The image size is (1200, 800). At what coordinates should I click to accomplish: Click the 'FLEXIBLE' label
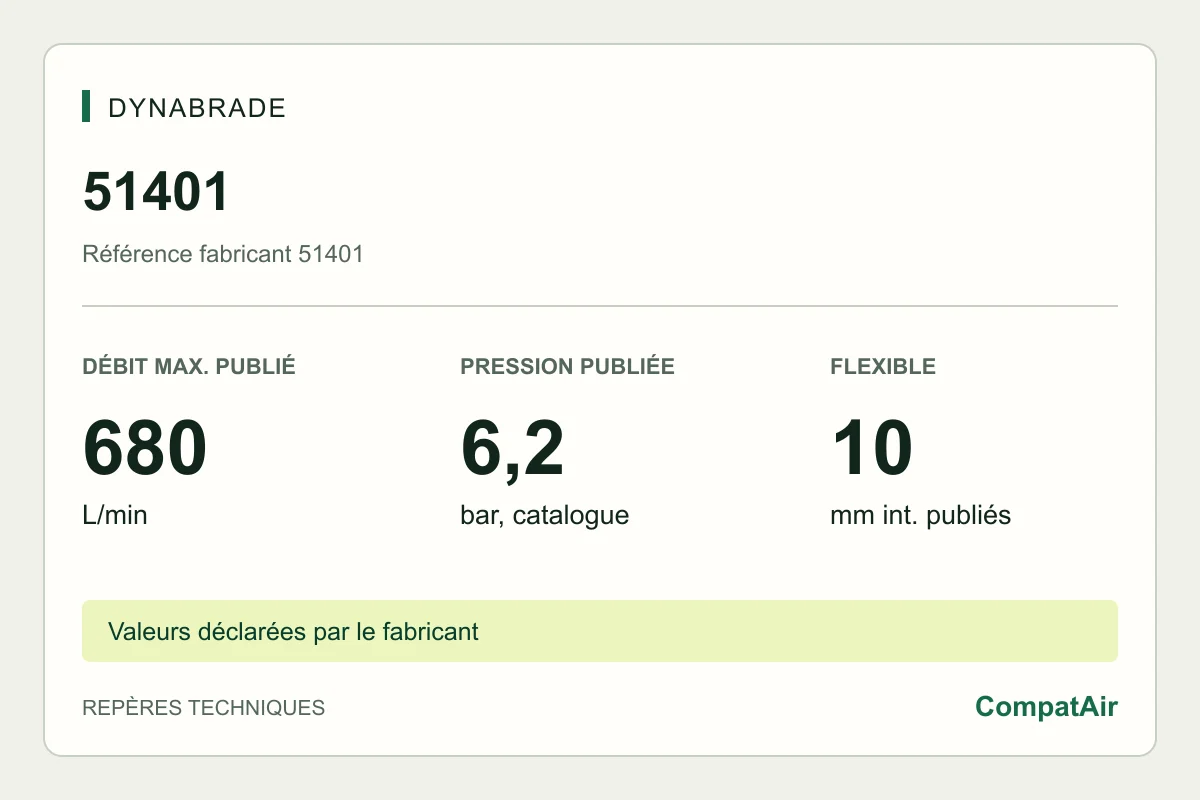[883, 366]
